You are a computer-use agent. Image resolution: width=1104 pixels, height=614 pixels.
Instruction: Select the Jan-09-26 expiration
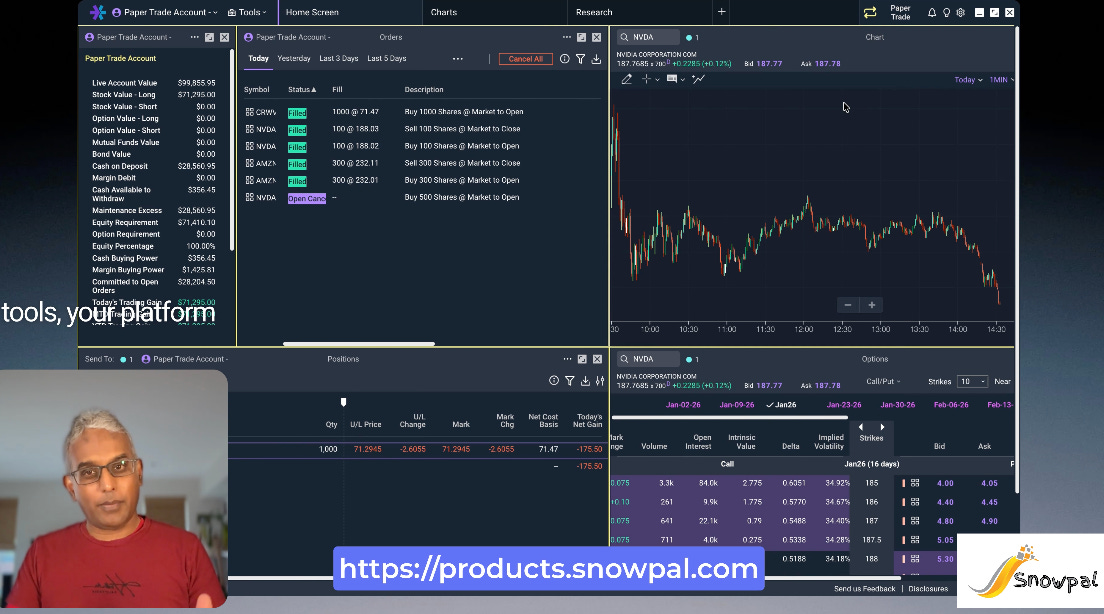pos(736,405)
